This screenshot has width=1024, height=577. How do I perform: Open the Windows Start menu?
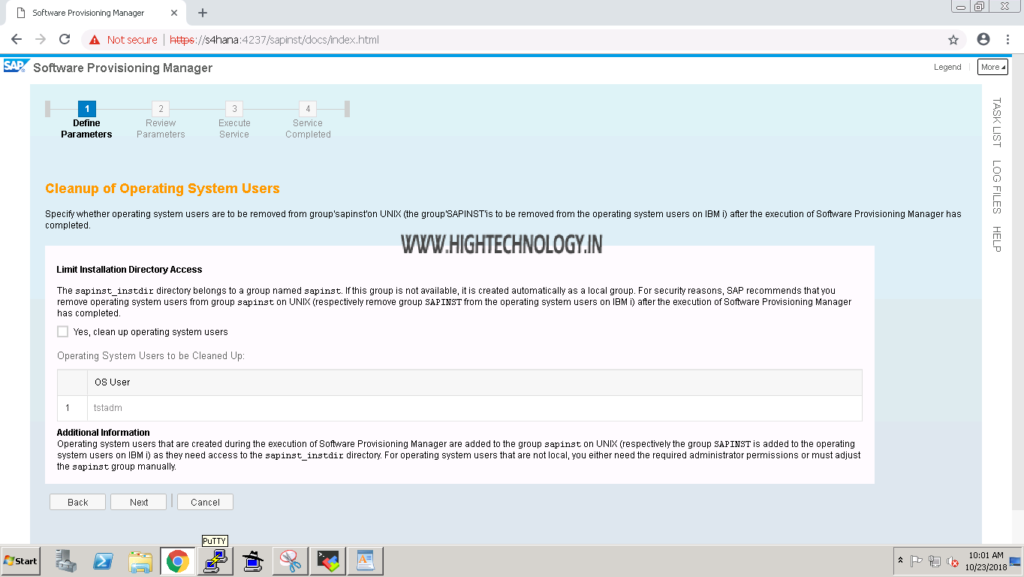[x=20, y=561]
